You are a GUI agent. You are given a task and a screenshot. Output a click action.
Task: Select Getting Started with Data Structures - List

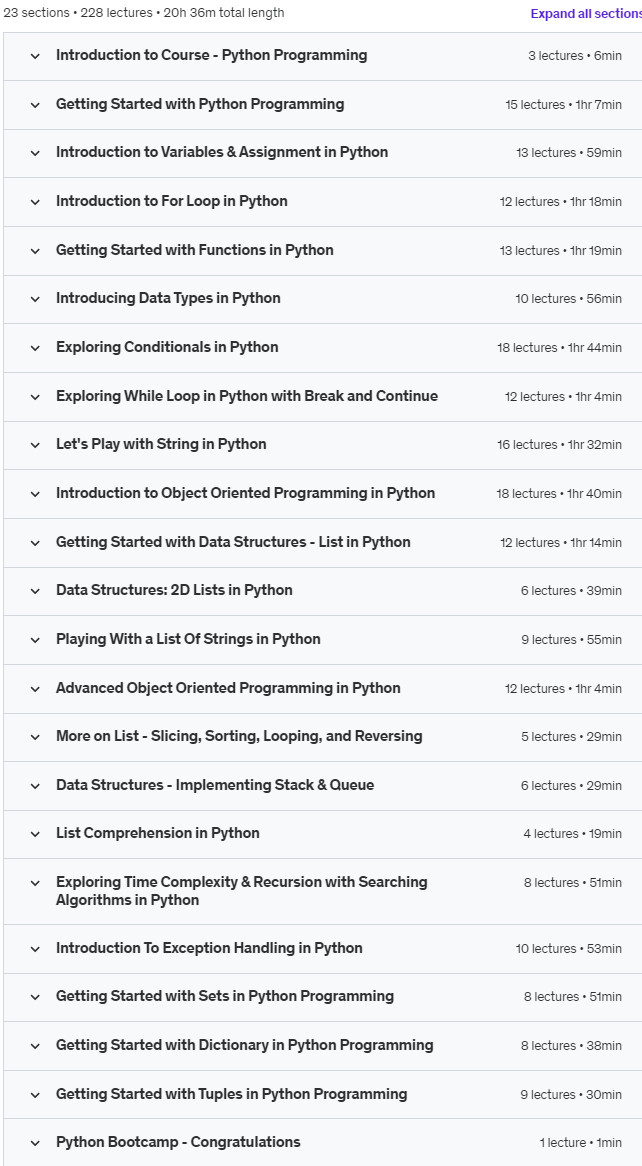point(233,542)
